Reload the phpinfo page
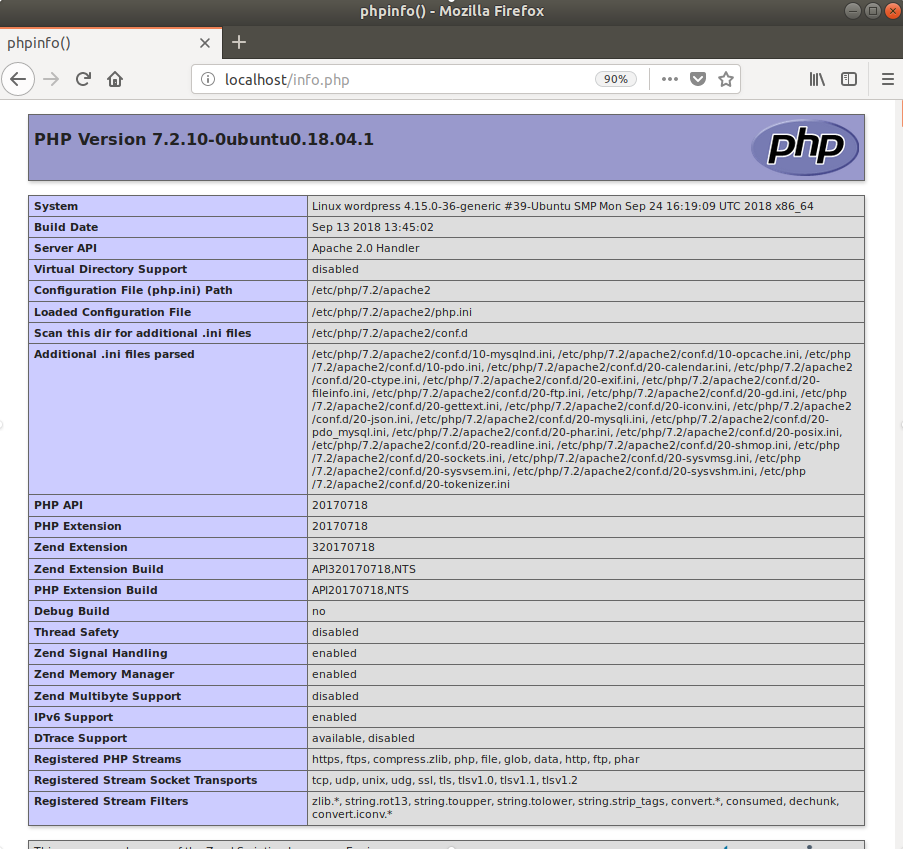This screenshot has width=903, height=849. click(x=84, y=79)
